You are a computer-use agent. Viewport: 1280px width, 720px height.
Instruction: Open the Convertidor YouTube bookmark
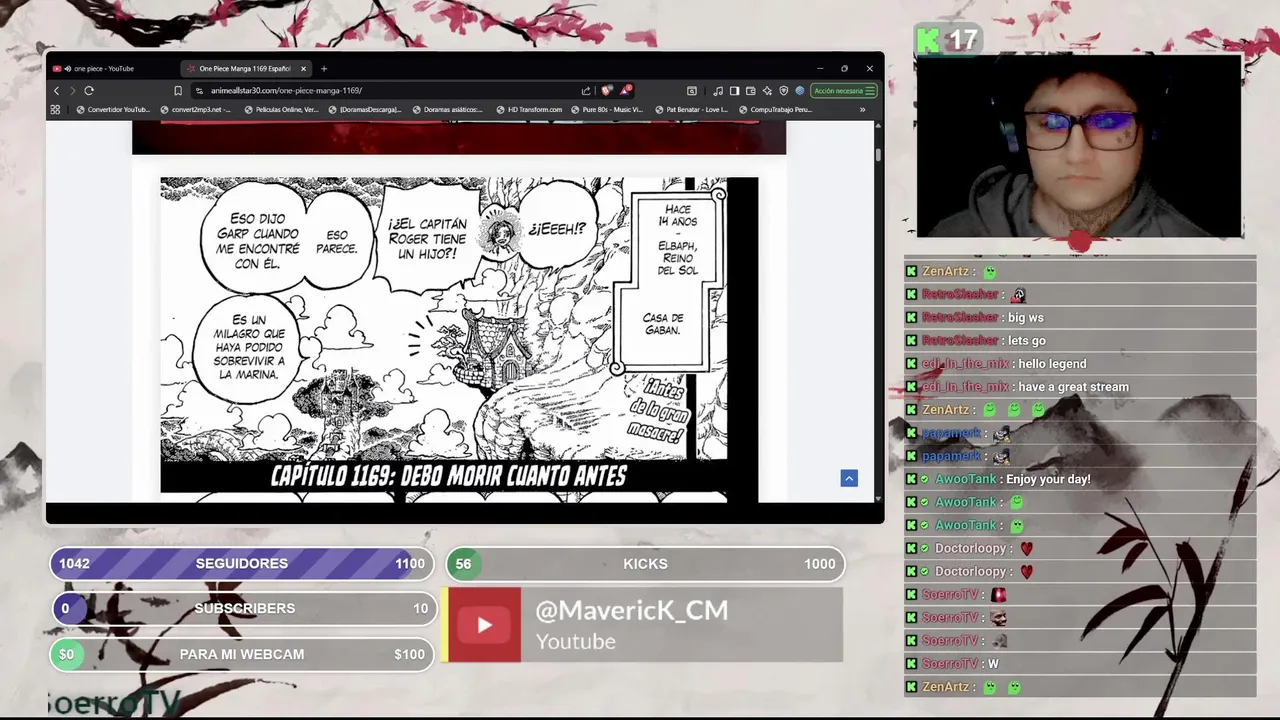pyautogui.click(x=113, y=110)
